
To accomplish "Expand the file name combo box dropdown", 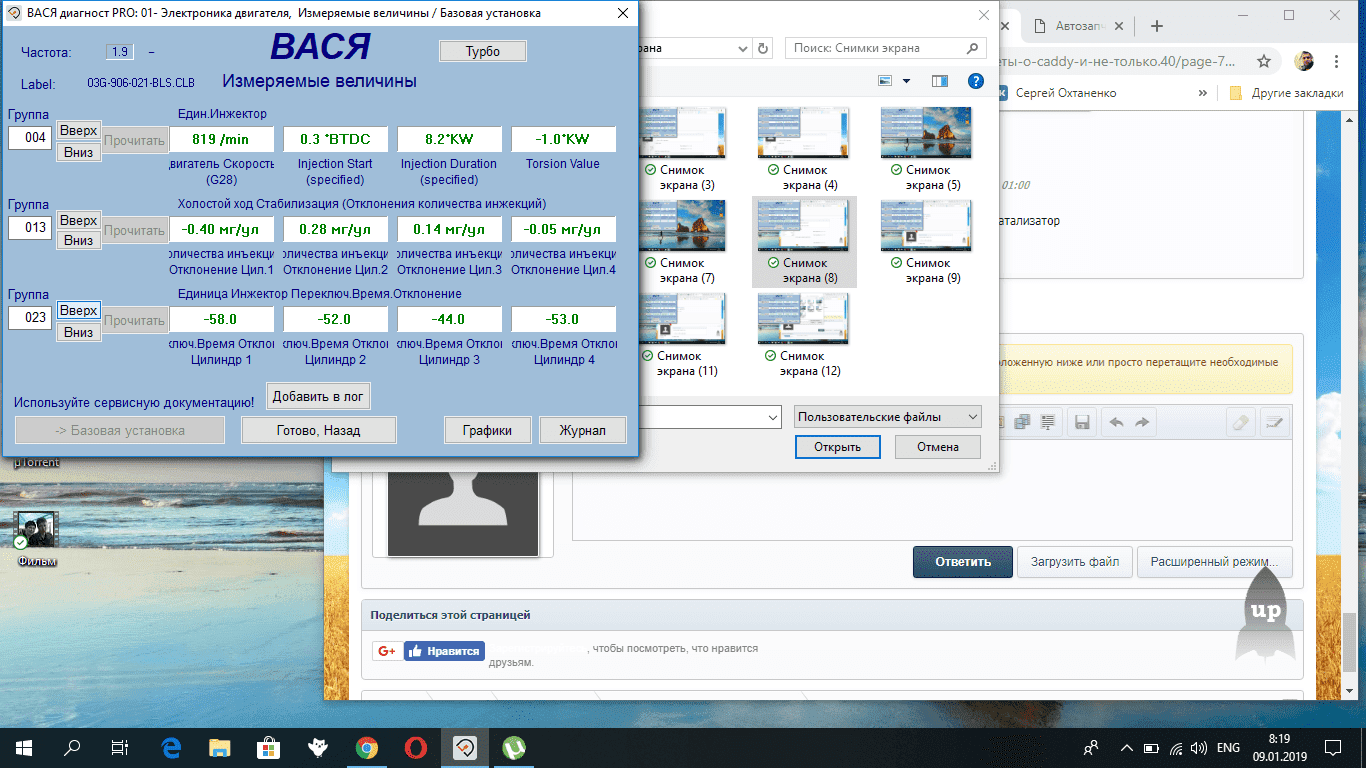I will click(770, 416).
